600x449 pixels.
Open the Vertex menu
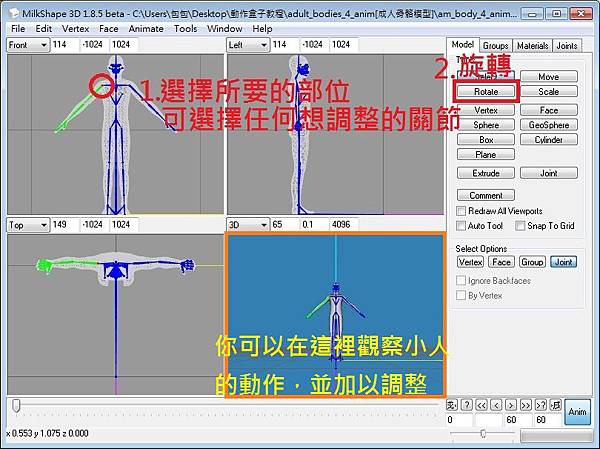[75, 29]
